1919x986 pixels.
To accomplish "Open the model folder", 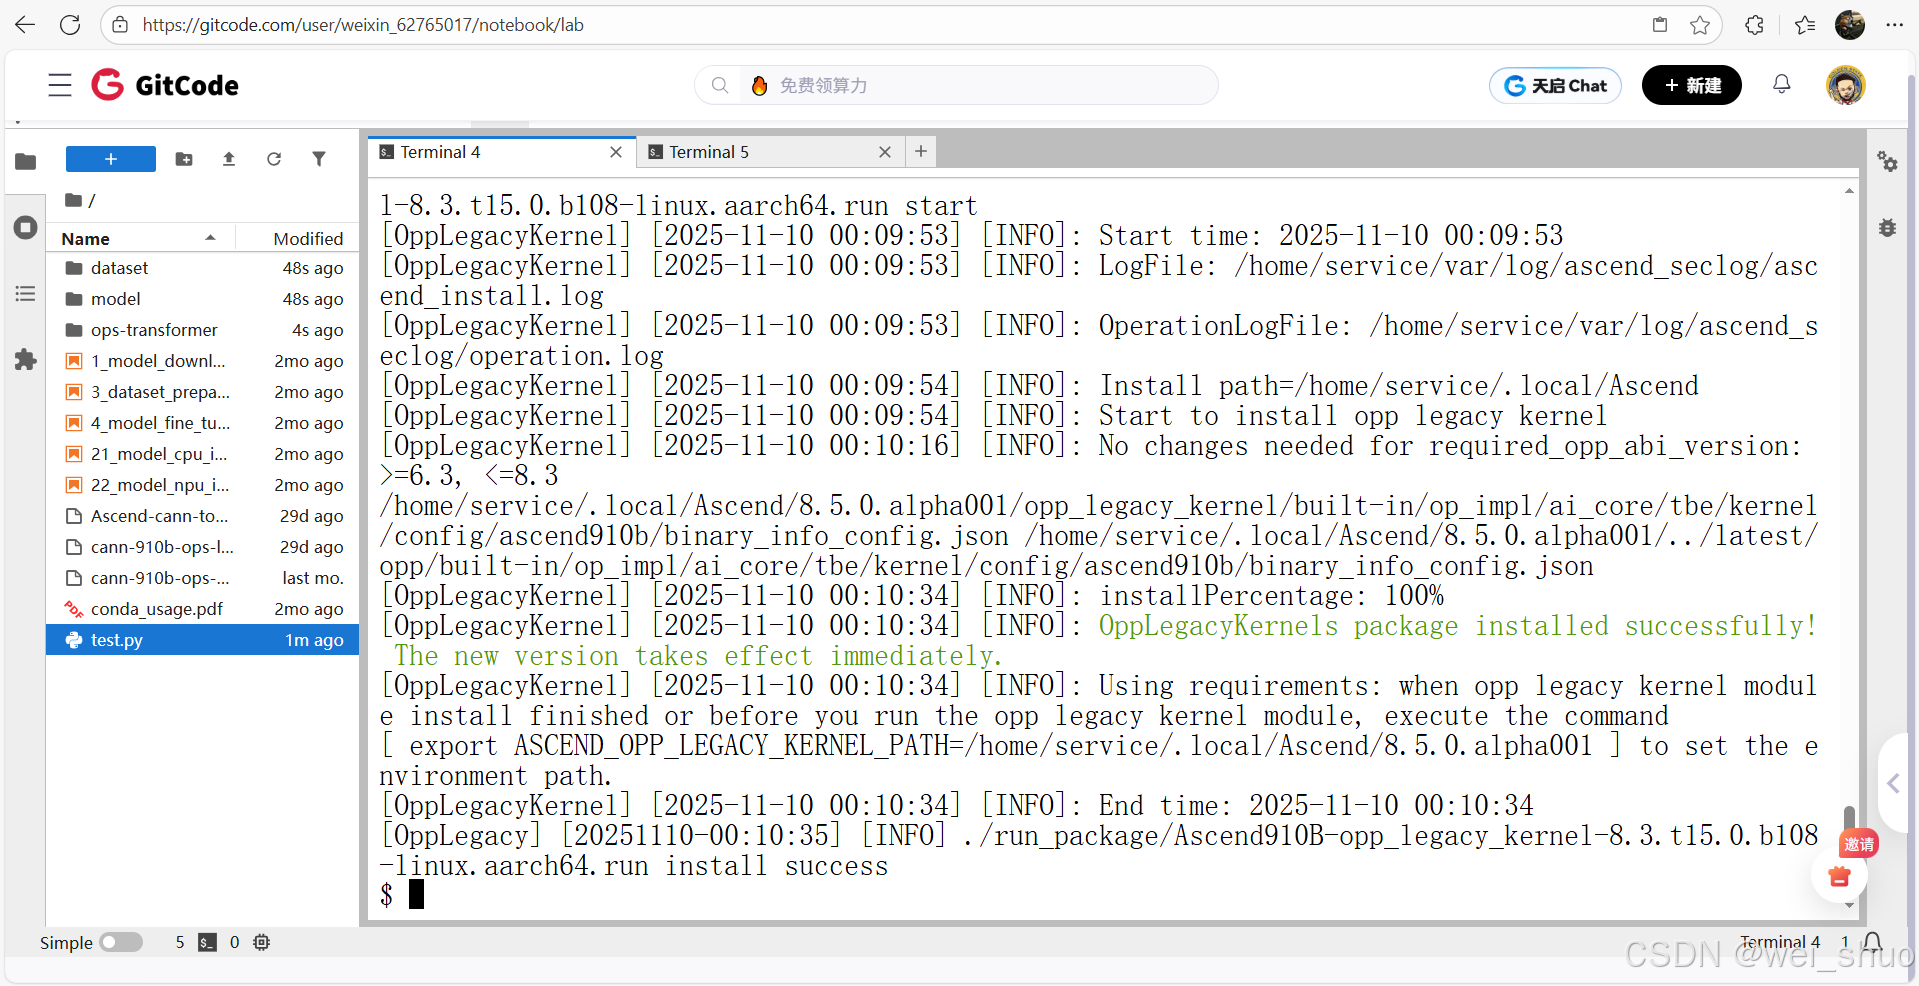I will click(203, 299).
